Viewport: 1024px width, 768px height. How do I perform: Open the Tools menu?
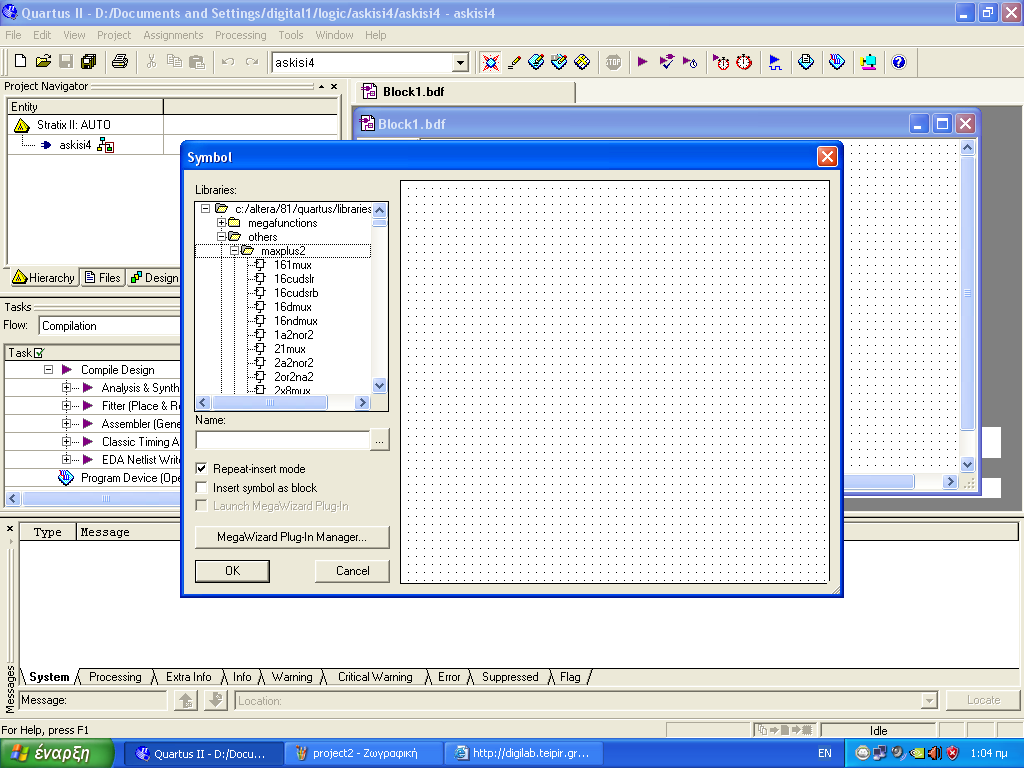pos(291,35)
